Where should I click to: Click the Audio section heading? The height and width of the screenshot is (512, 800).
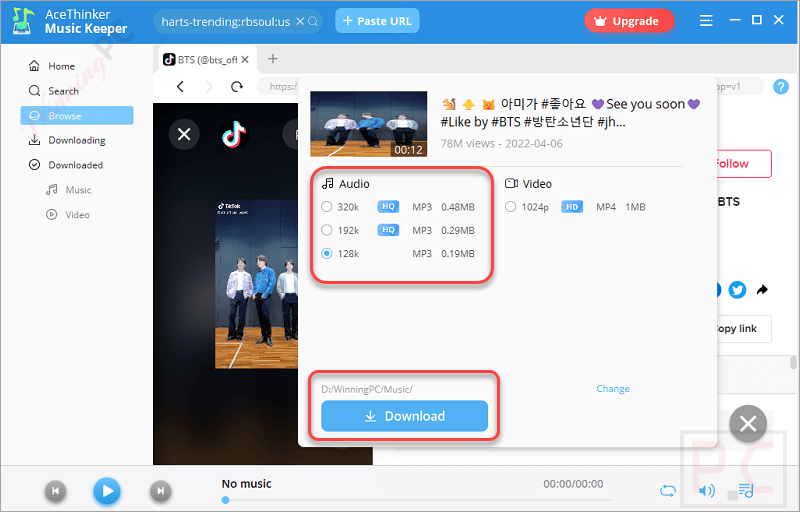tap(346, 184)
